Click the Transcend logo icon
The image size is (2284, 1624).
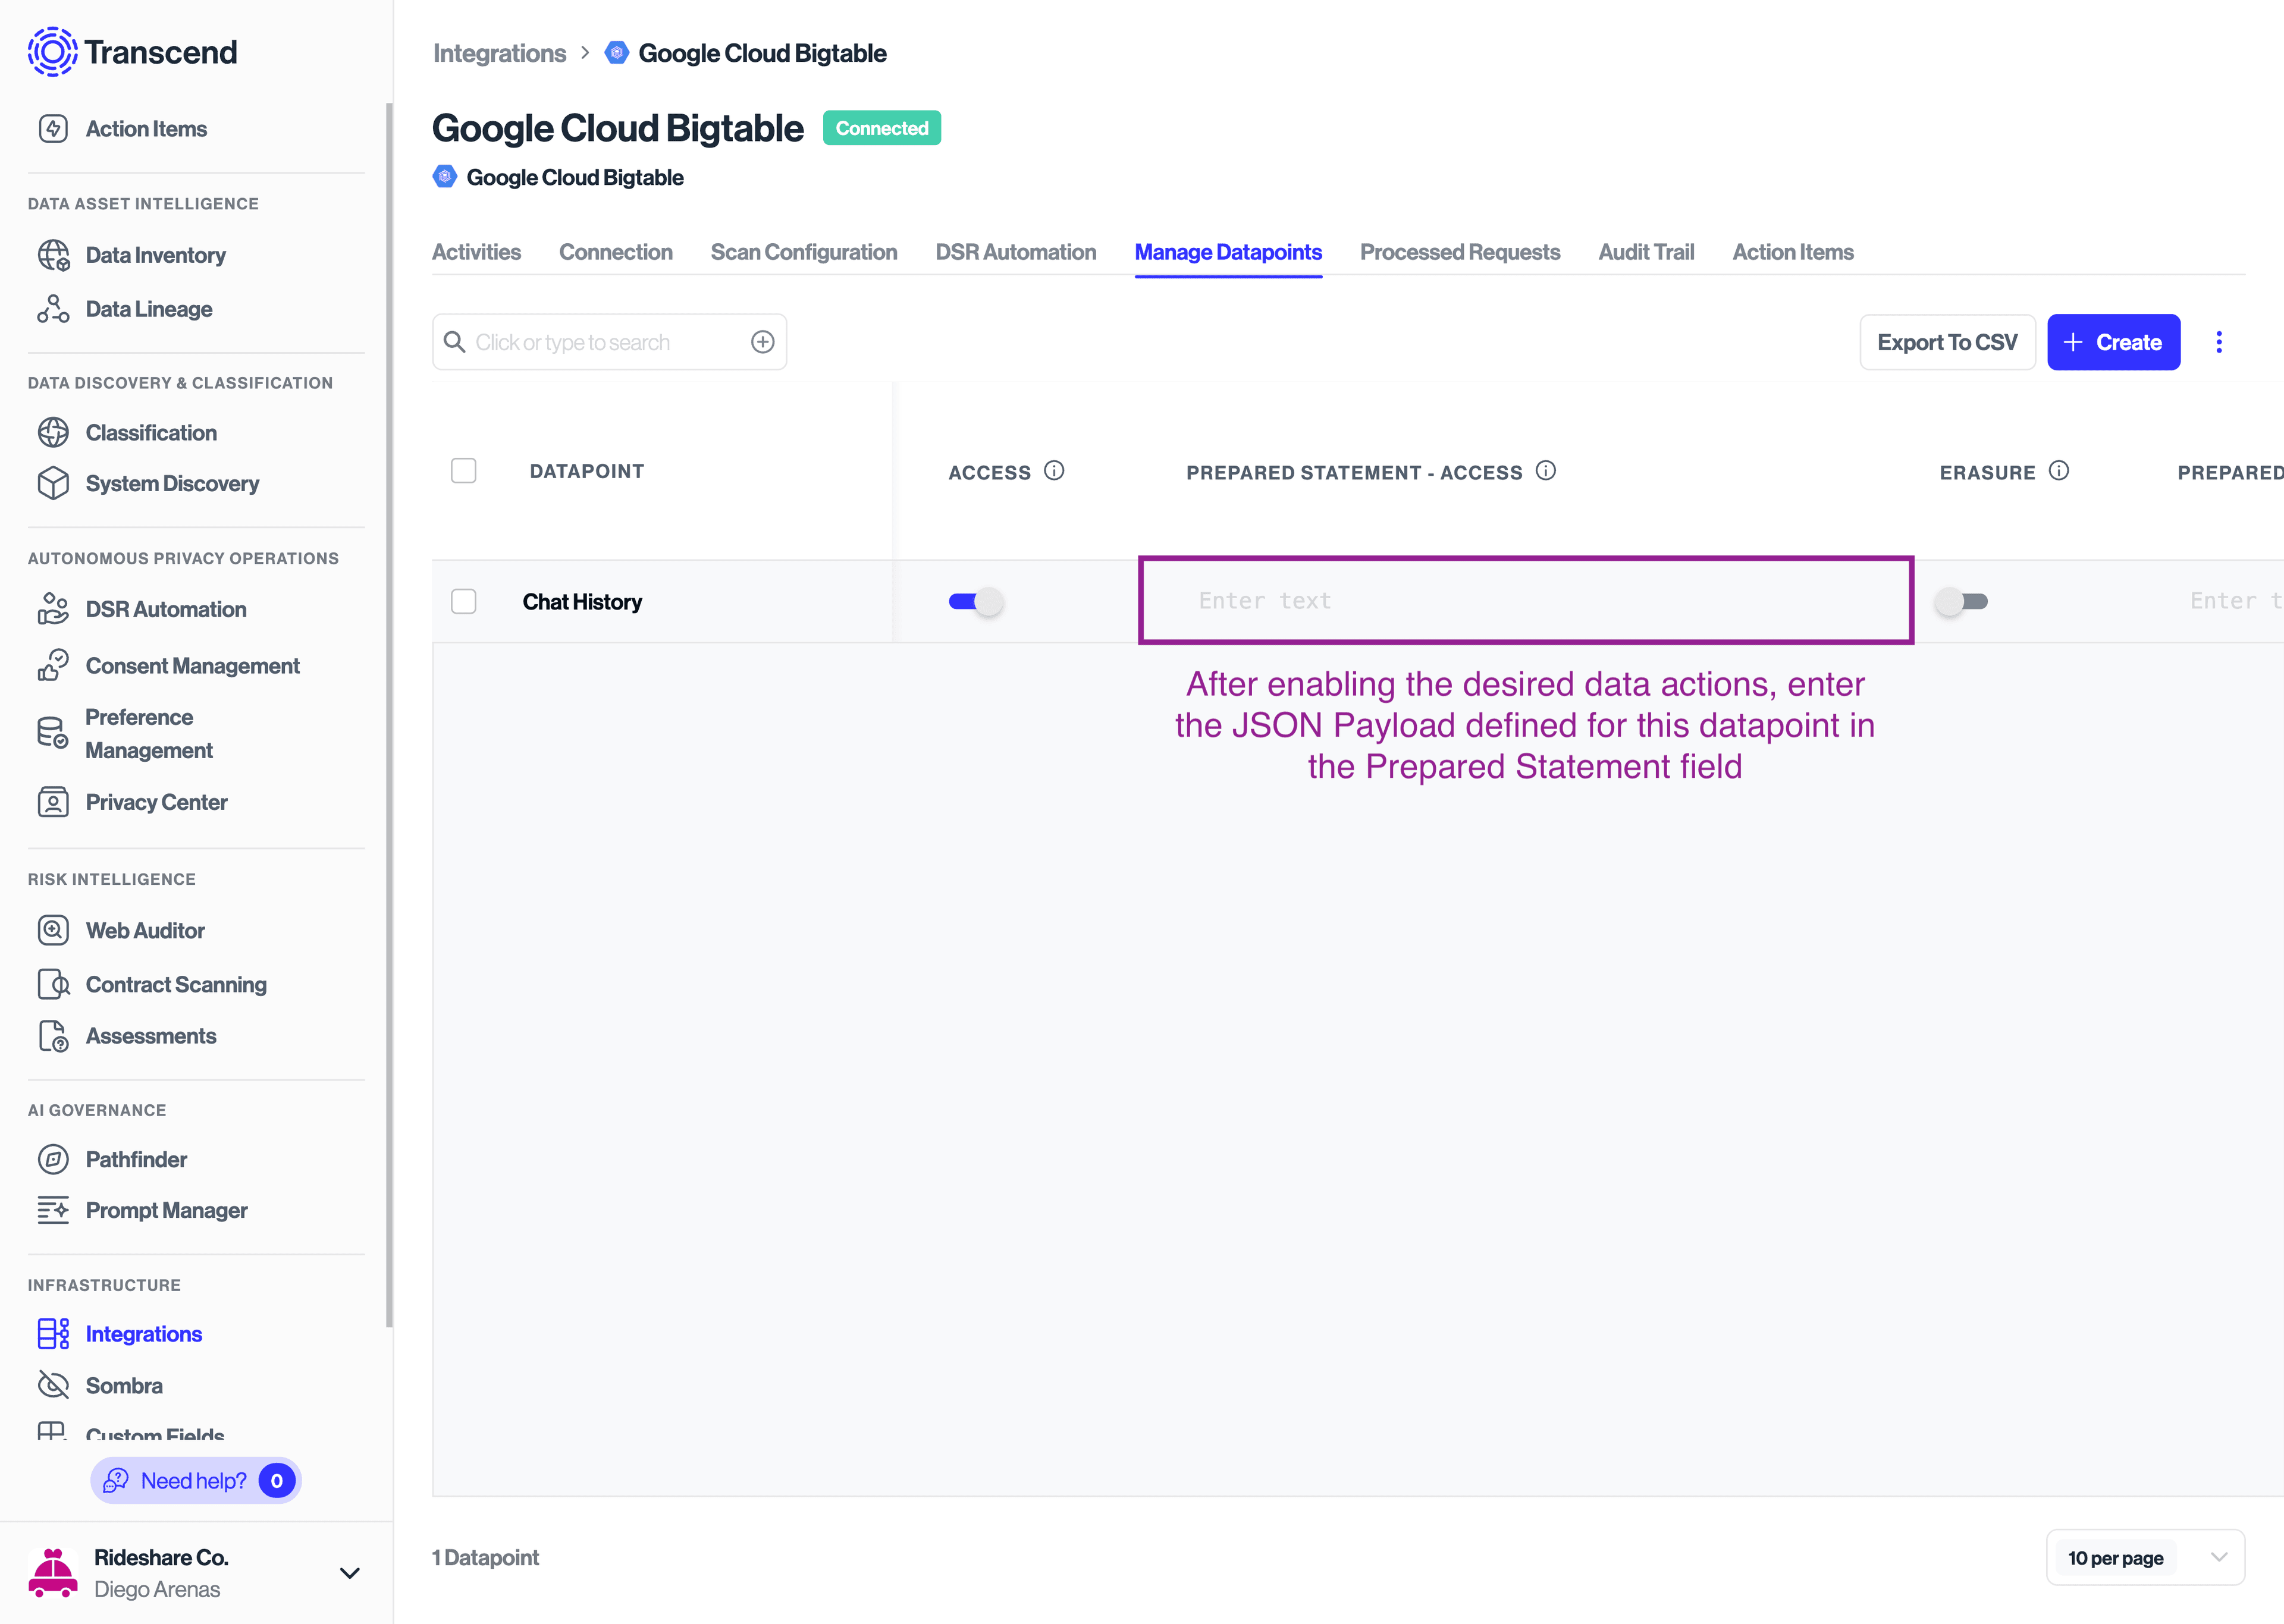pyautogui.click(x=52, y=52)
